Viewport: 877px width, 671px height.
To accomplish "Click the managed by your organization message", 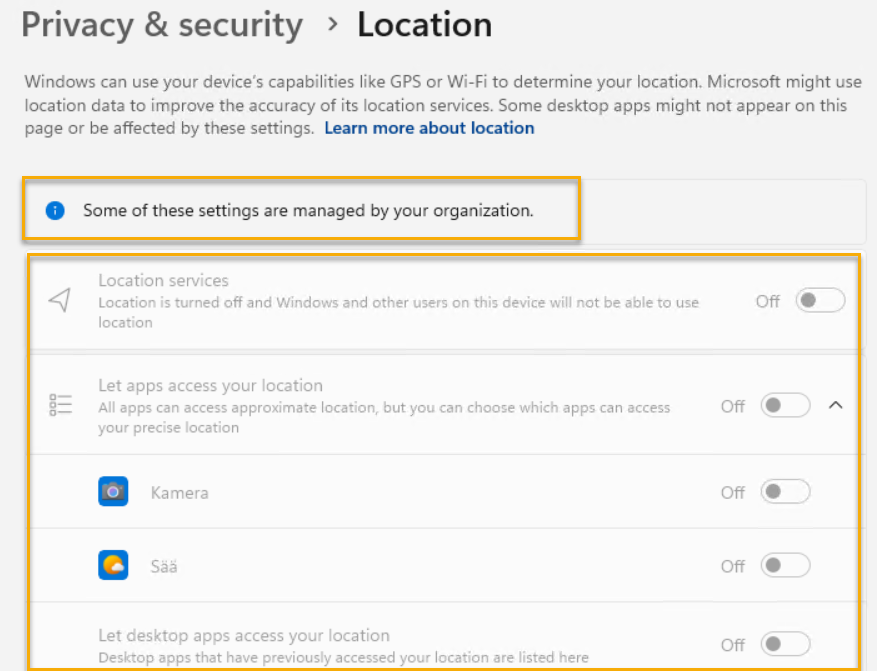I will coord(308,211).
